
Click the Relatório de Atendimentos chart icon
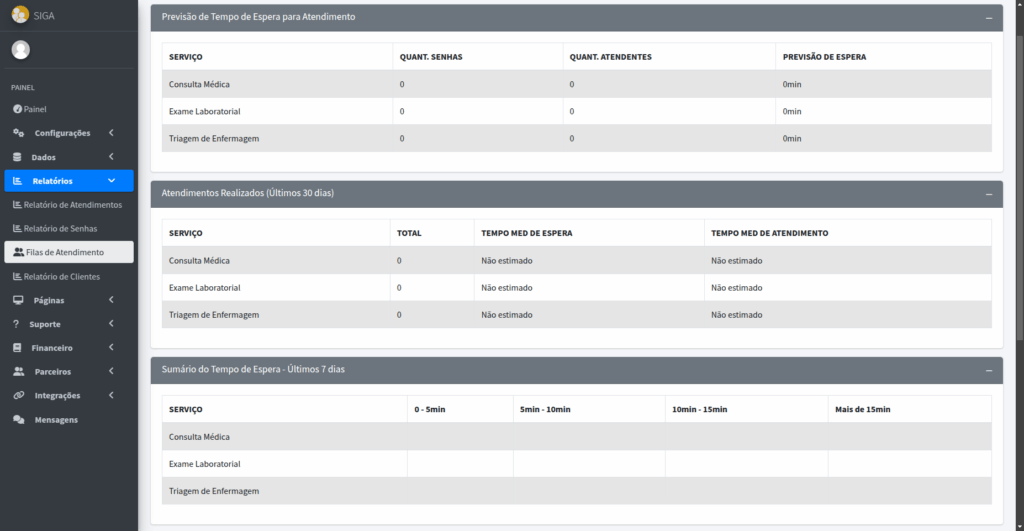[x=17, y=204]
